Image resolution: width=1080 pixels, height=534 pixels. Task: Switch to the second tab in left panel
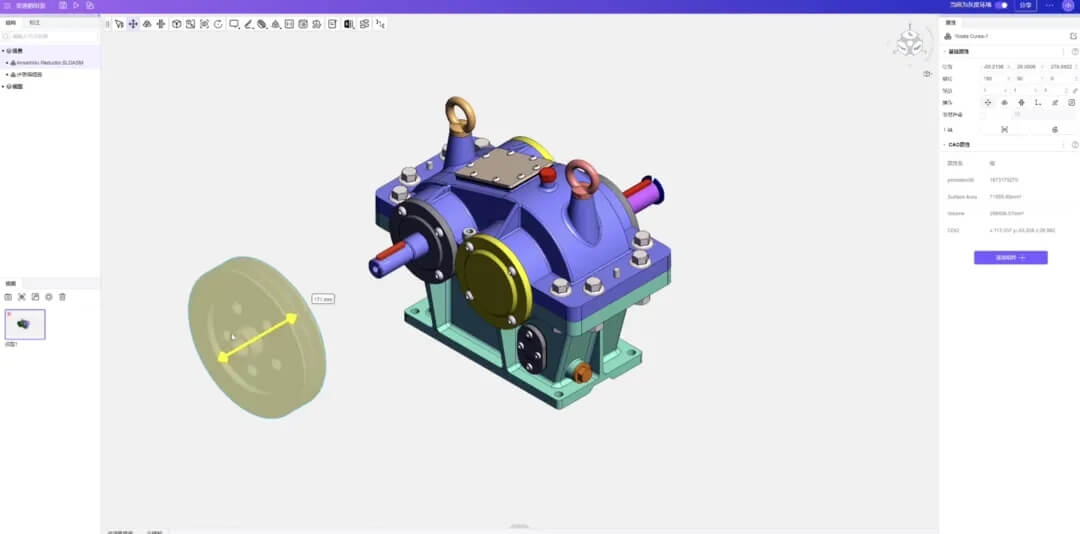coord(35,21)
